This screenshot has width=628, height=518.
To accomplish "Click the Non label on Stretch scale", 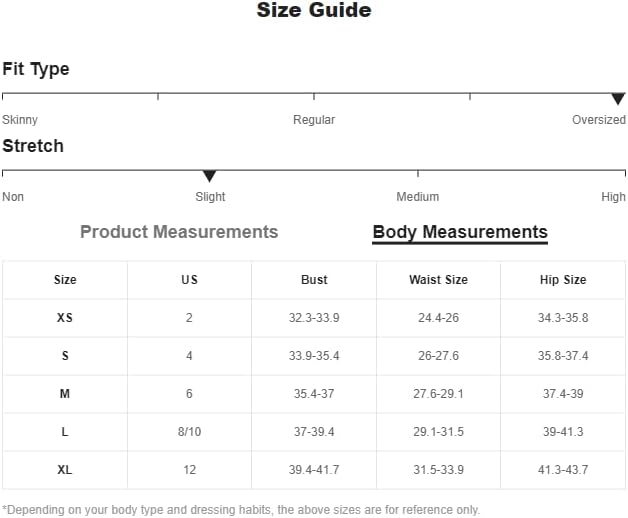I will (13, 197).
